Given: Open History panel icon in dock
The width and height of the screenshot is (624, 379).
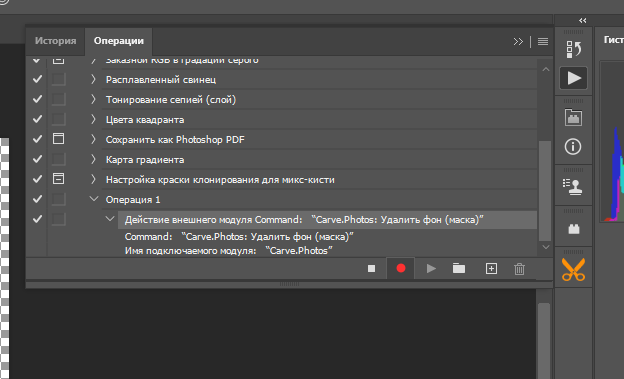Looking at the screenshot, I should [x=573, y=49].
